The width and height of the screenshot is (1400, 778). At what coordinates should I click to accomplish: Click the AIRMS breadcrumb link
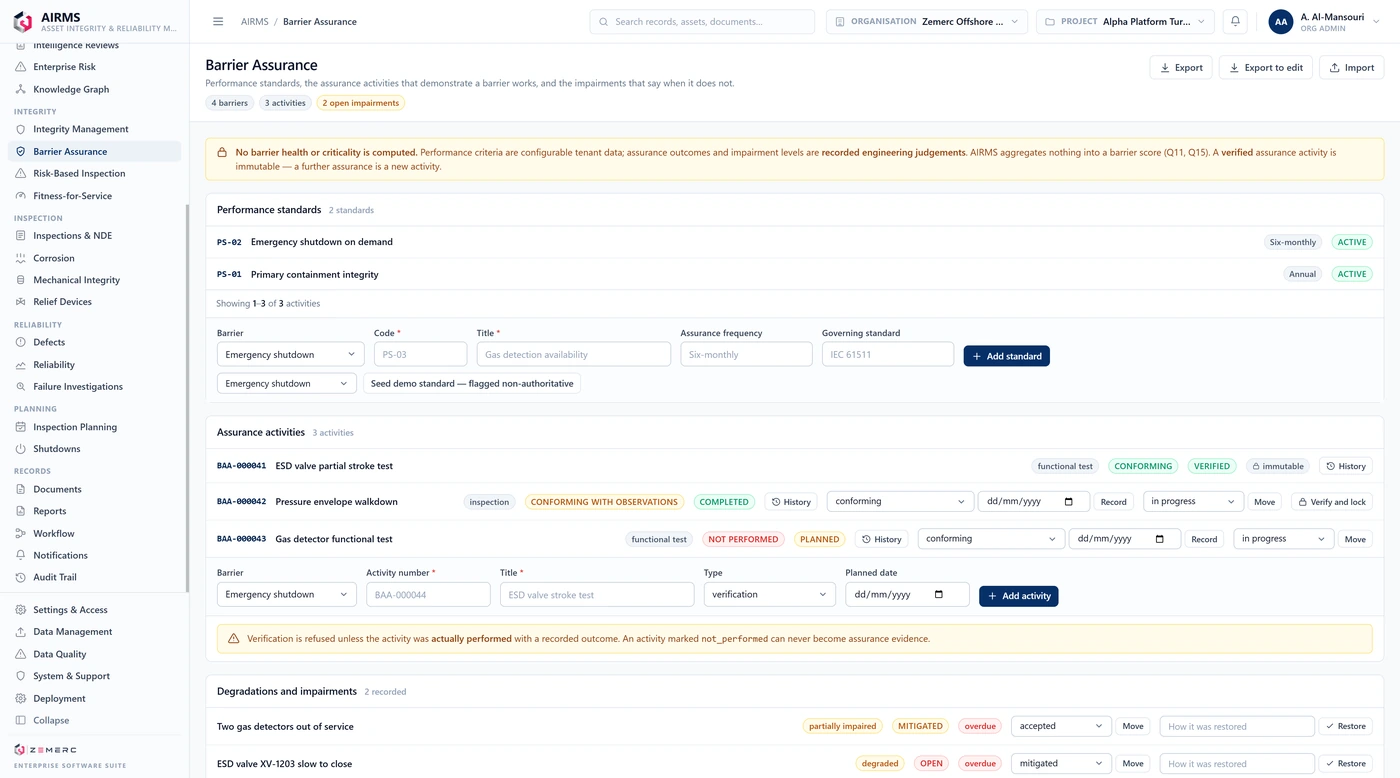point(254,21)
